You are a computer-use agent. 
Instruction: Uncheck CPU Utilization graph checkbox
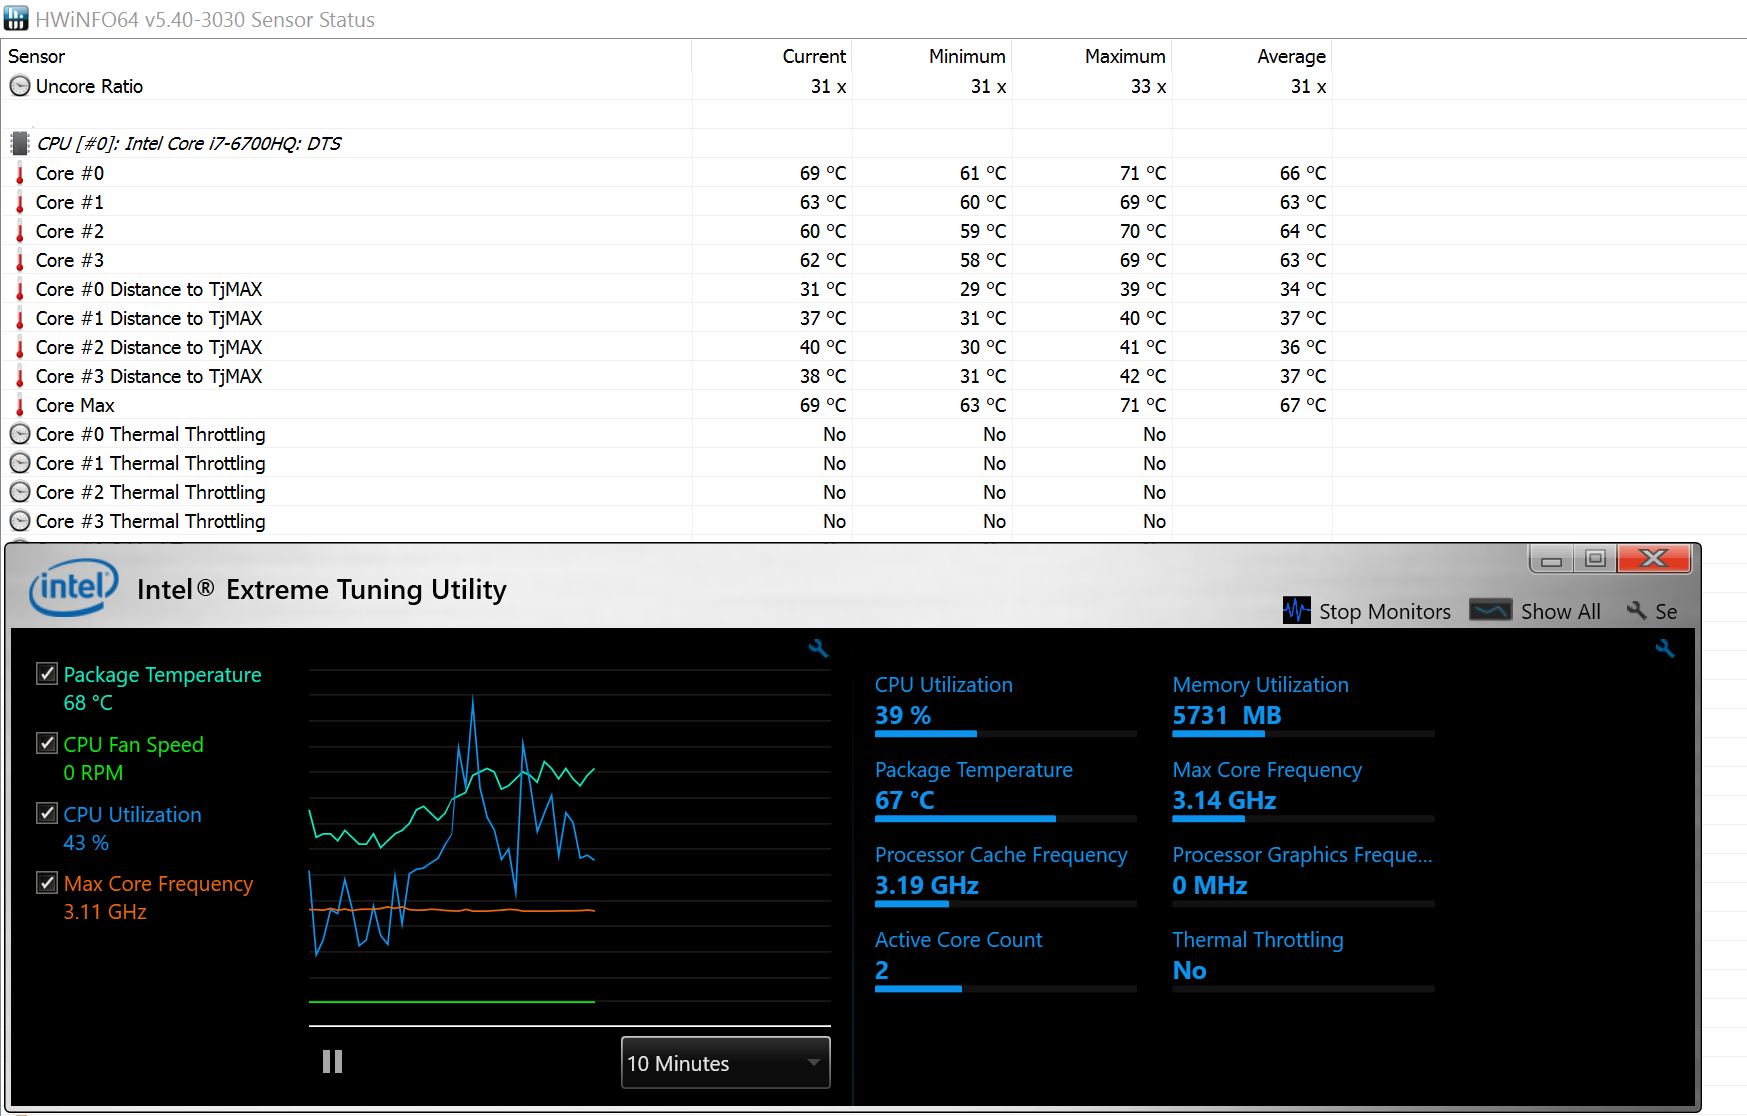tap(46, 813)
